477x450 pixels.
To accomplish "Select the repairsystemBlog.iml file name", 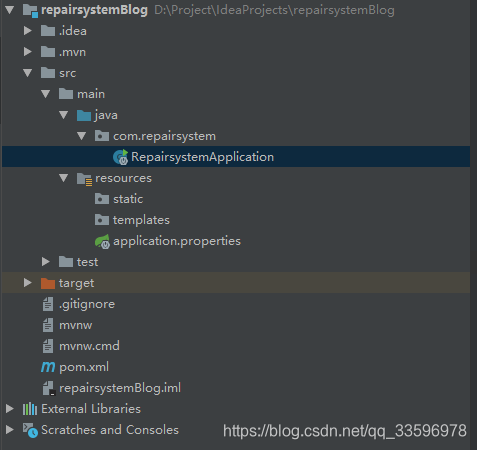I will [x=120, y=388].
